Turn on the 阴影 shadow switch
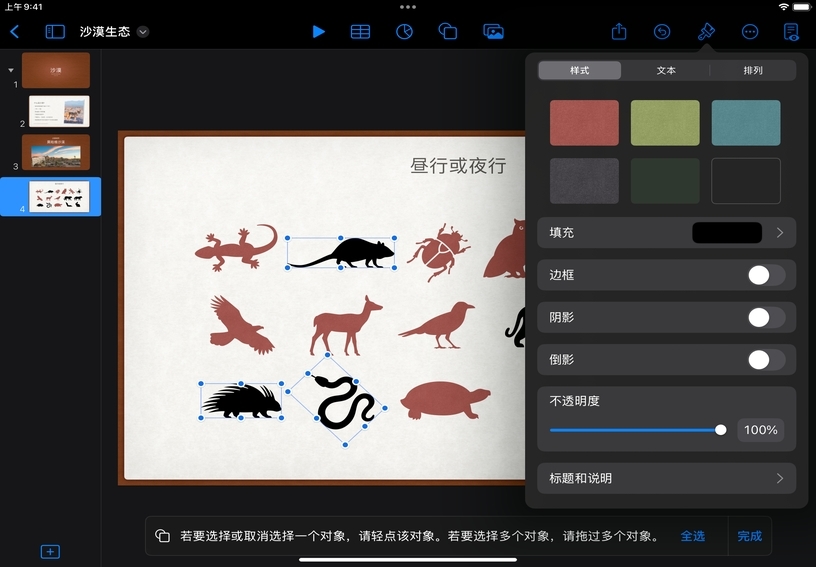 (766, 318)
